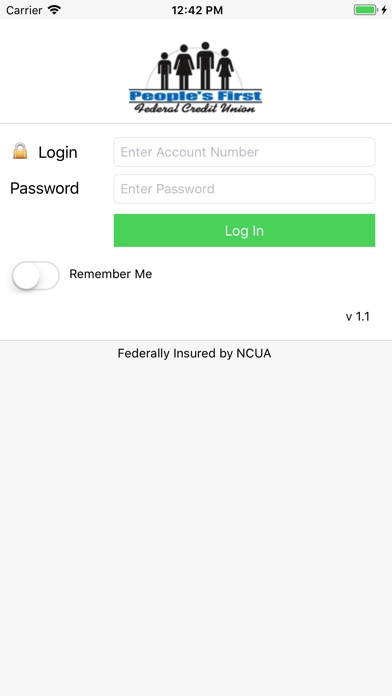Tap the People's First Federal Credit Union logo
This screenshot has height=696, width=392.
195,78
